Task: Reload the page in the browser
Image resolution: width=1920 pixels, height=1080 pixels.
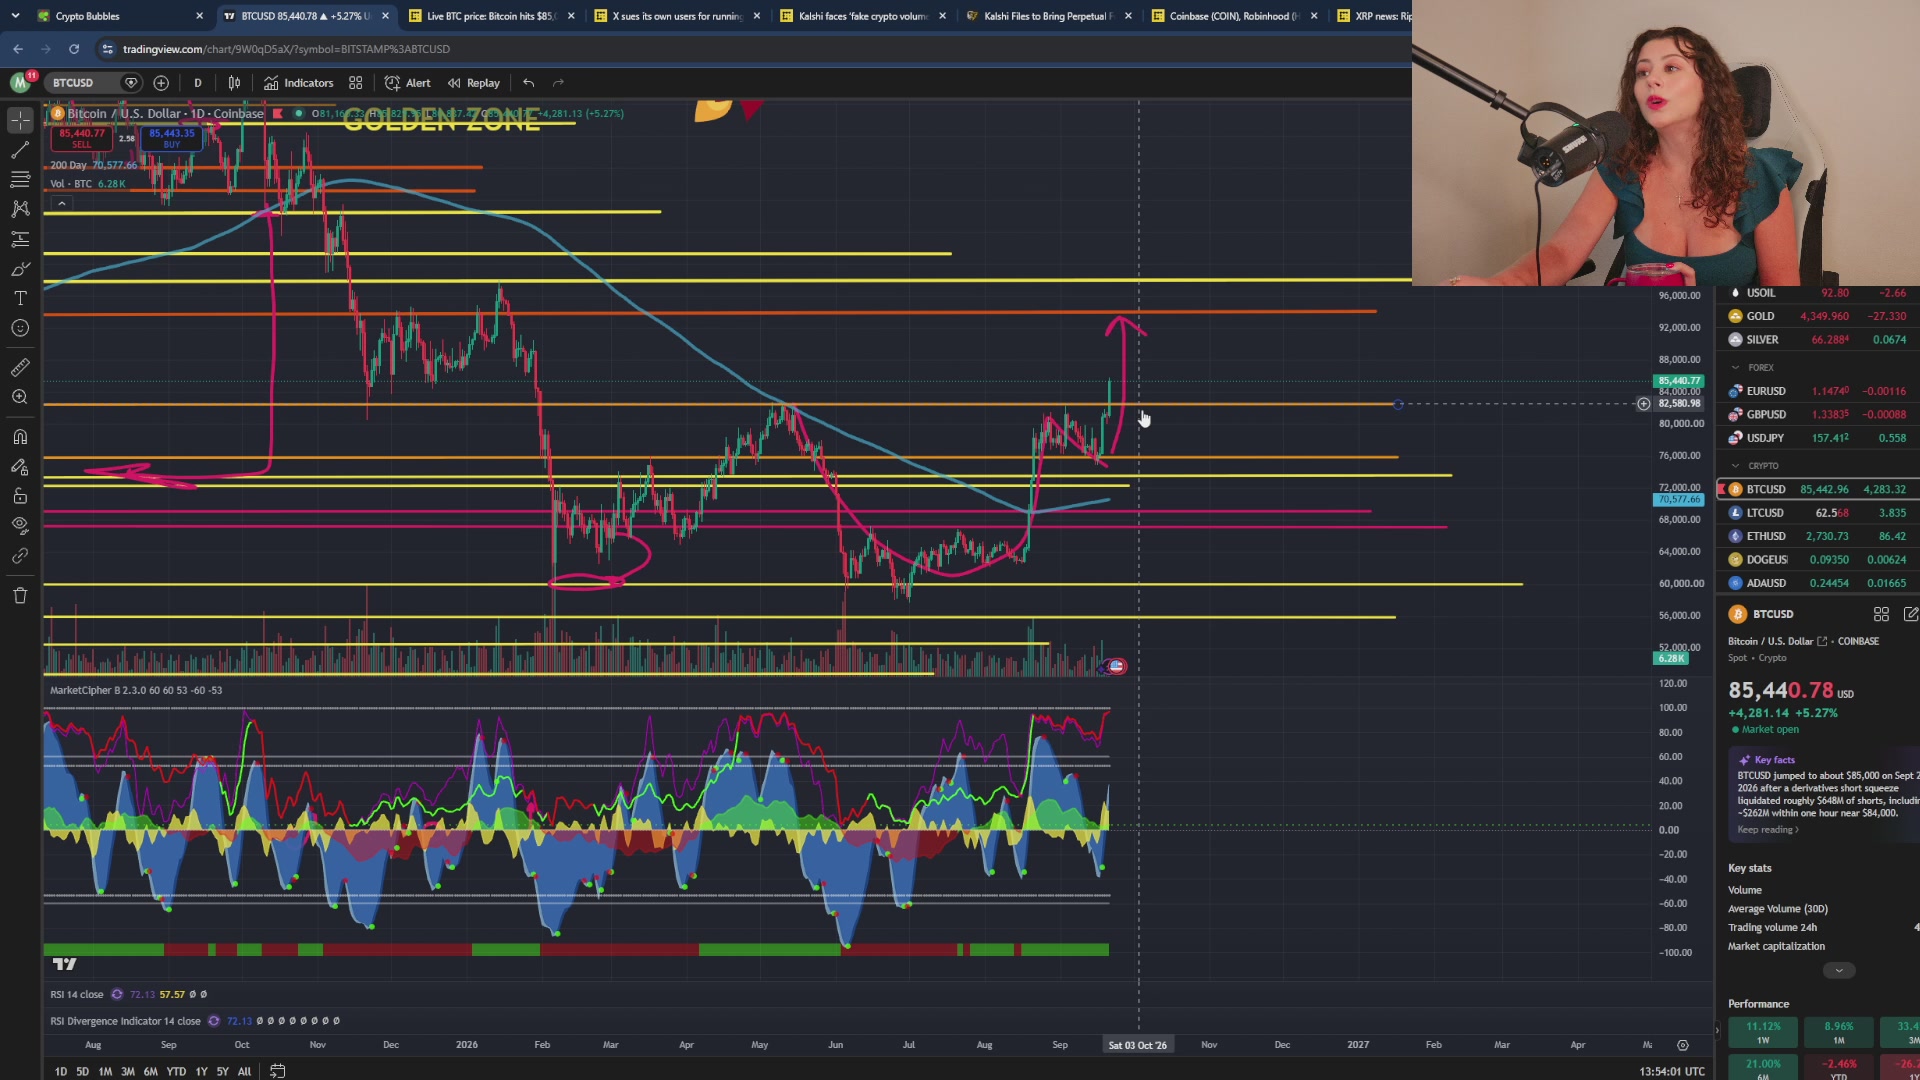Action: point(74,49)
